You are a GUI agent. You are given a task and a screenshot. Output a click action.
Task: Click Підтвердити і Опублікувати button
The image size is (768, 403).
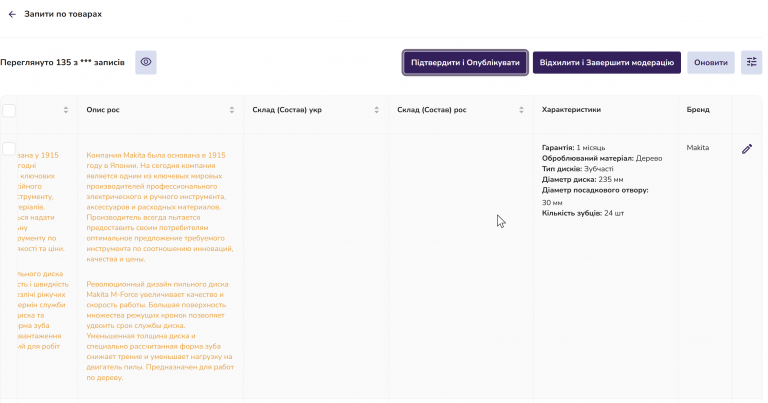click(465, 63)
